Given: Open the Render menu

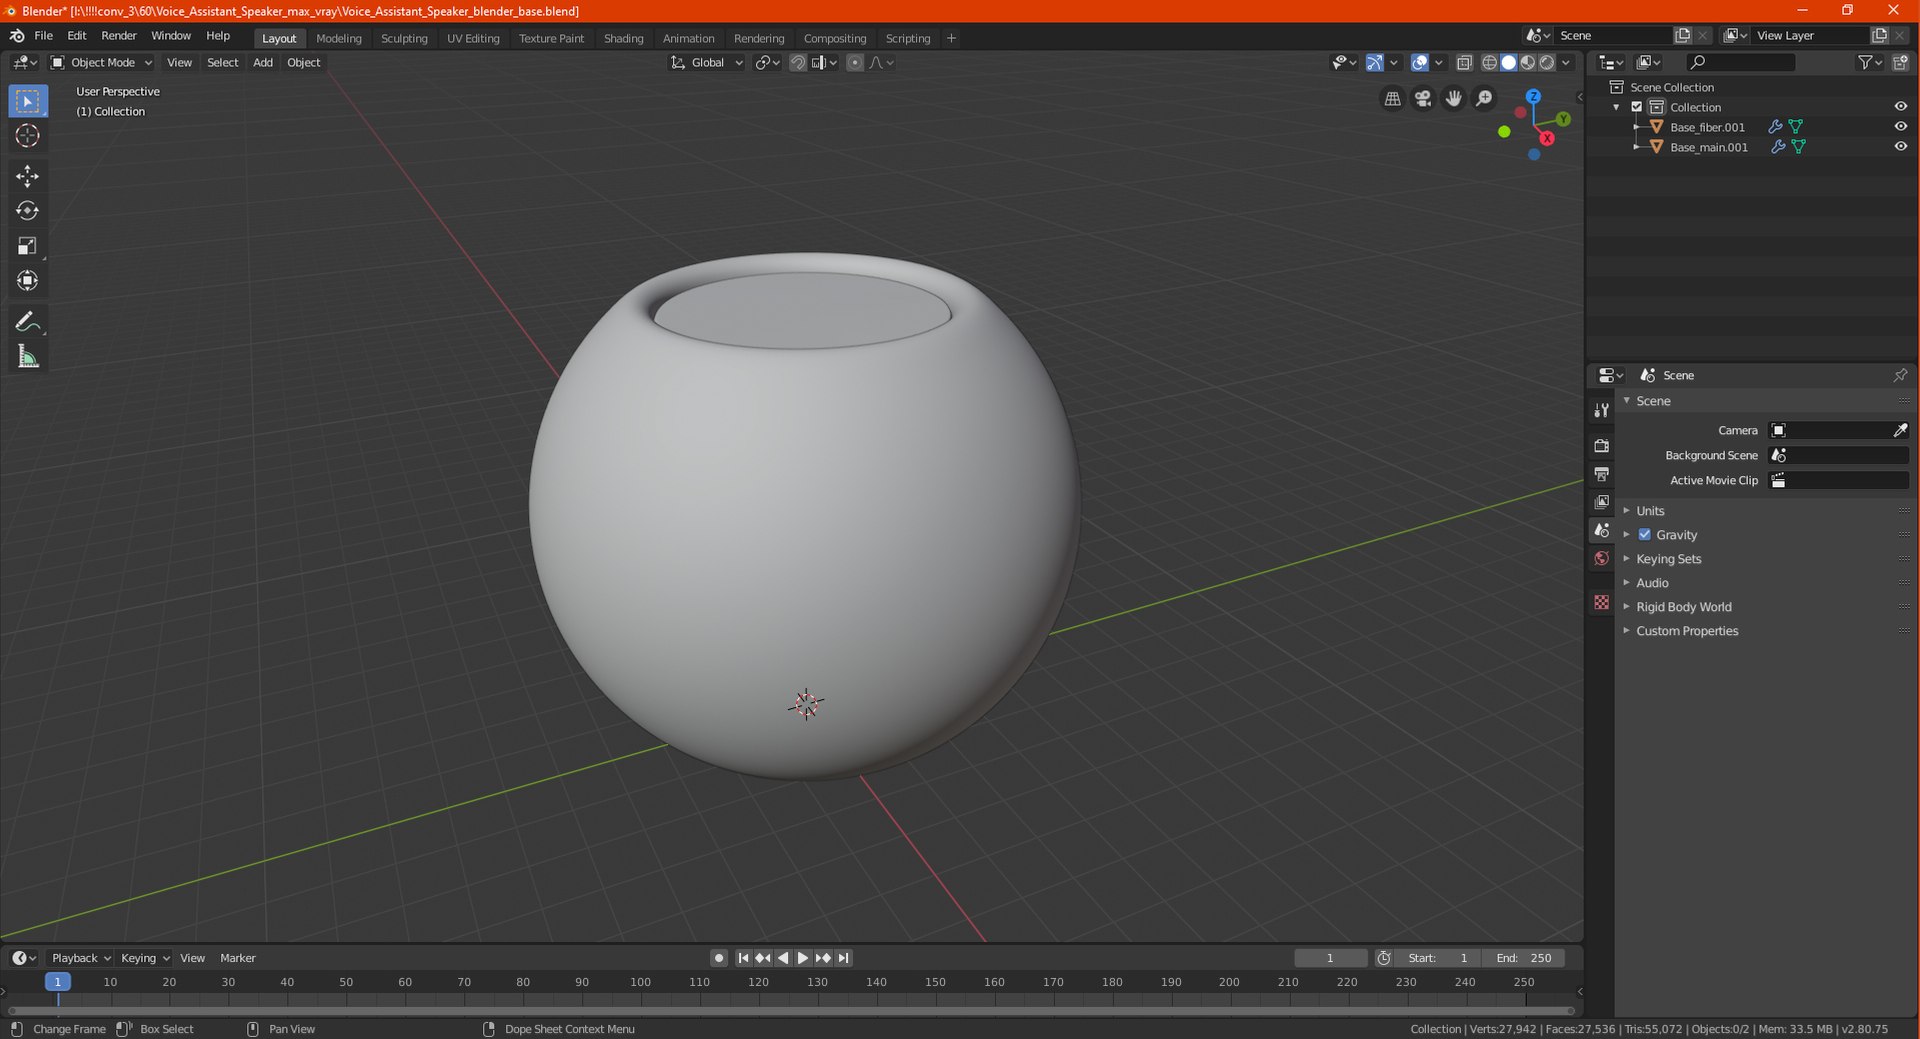Looking at the screenshot, I should click(x=119, y=36).
